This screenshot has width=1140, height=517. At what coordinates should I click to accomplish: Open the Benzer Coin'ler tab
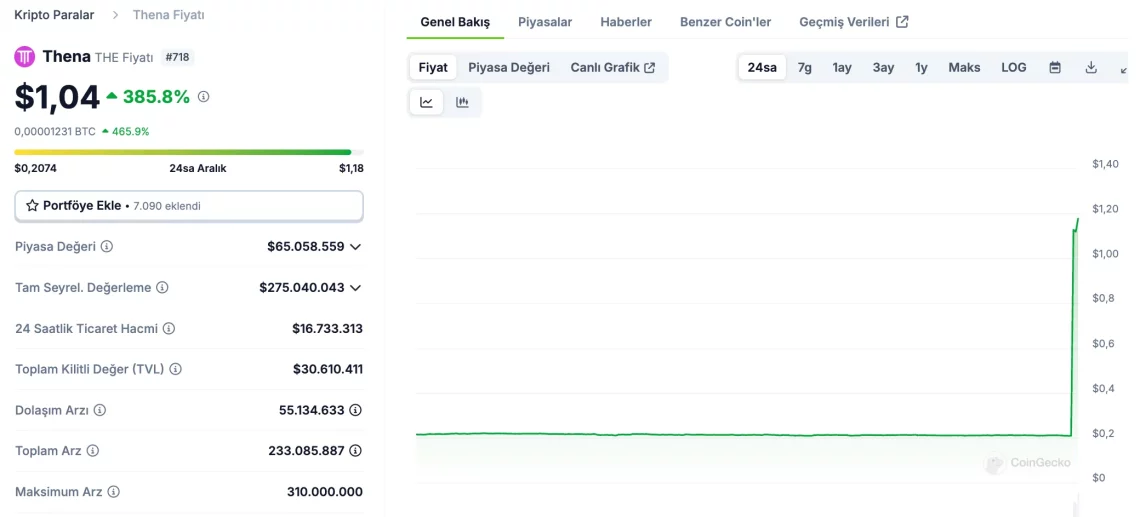point(726,22)
